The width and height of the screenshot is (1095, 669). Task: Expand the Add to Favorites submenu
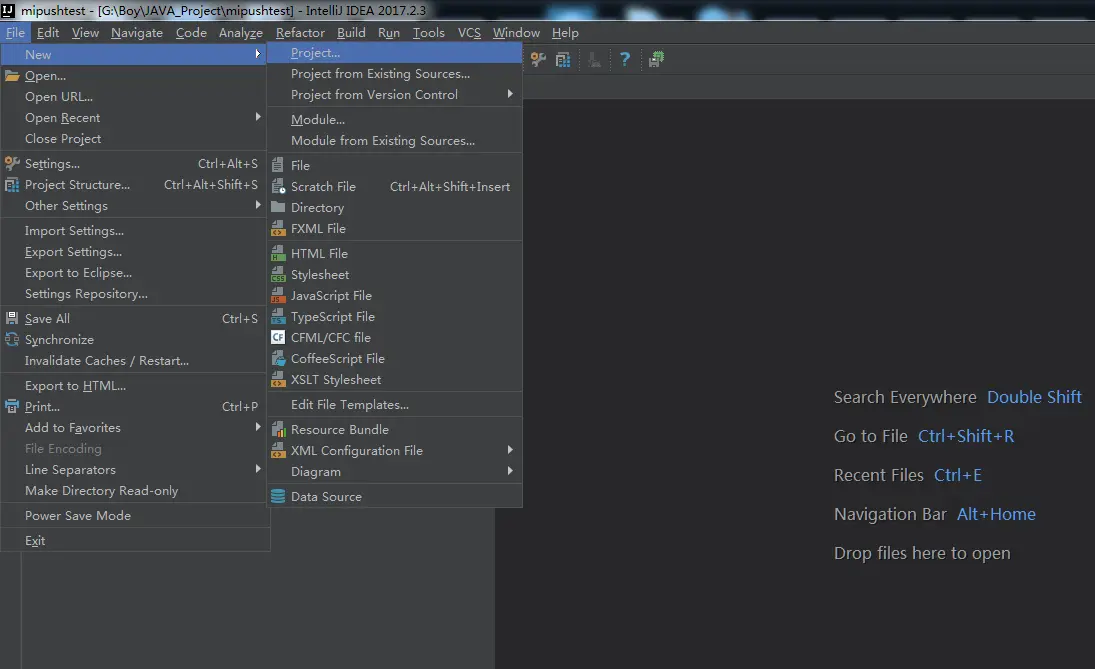[135, 427]
